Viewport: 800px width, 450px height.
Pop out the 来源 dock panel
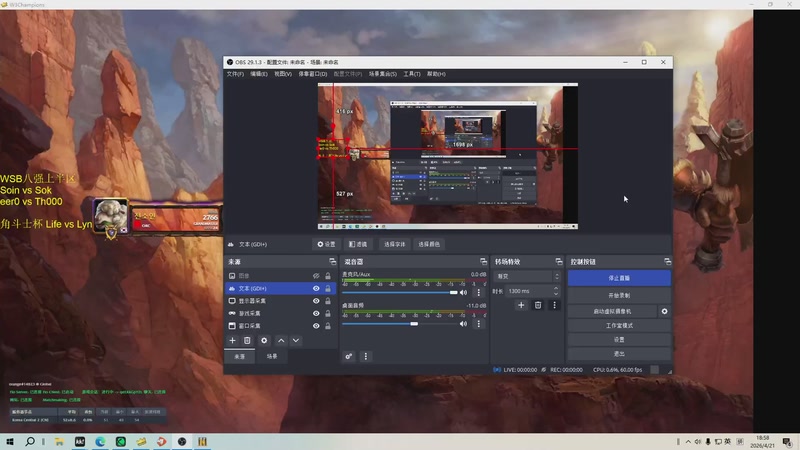(x=333, y=262)
